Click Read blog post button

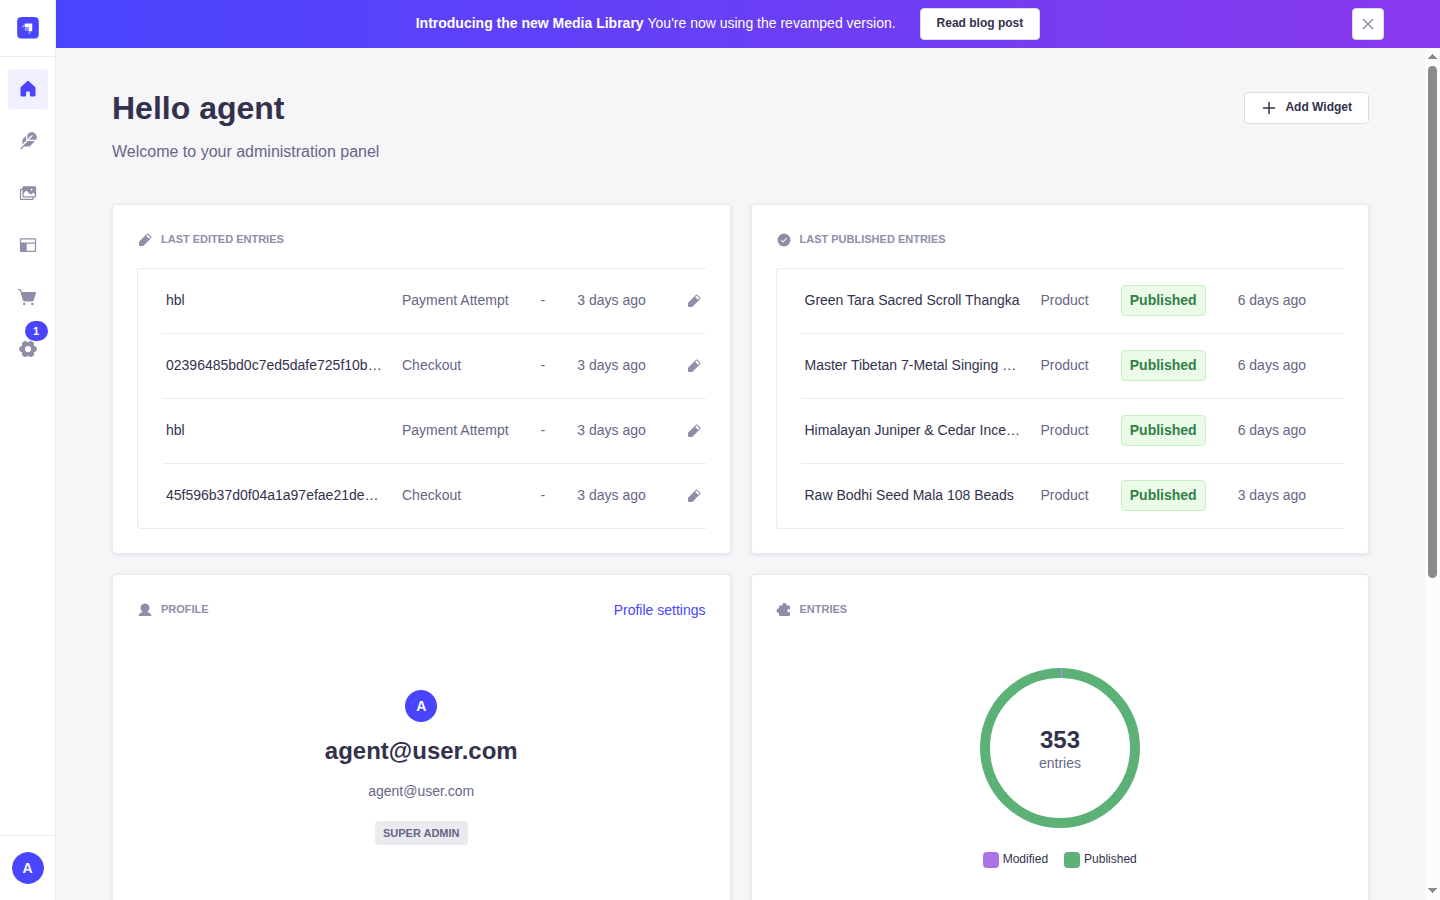980,24
